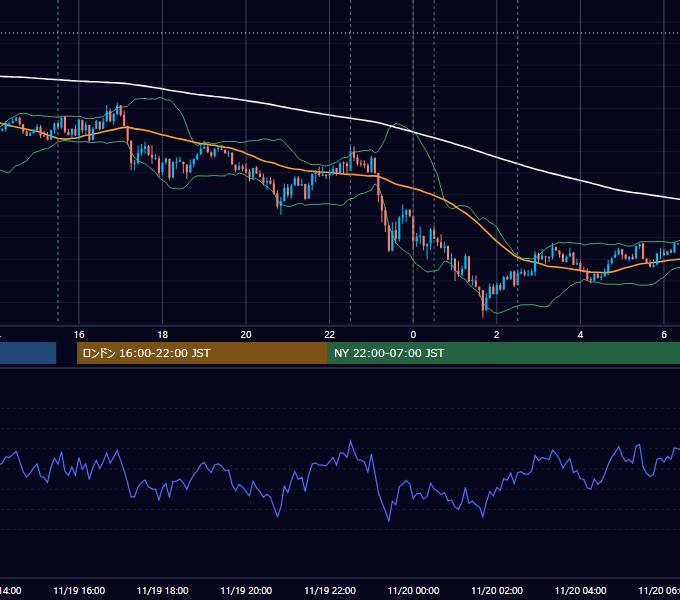This screenshot has height=600, width=680.
Task: Click the 11/20 00:00 time label
Action: [413, 590]
